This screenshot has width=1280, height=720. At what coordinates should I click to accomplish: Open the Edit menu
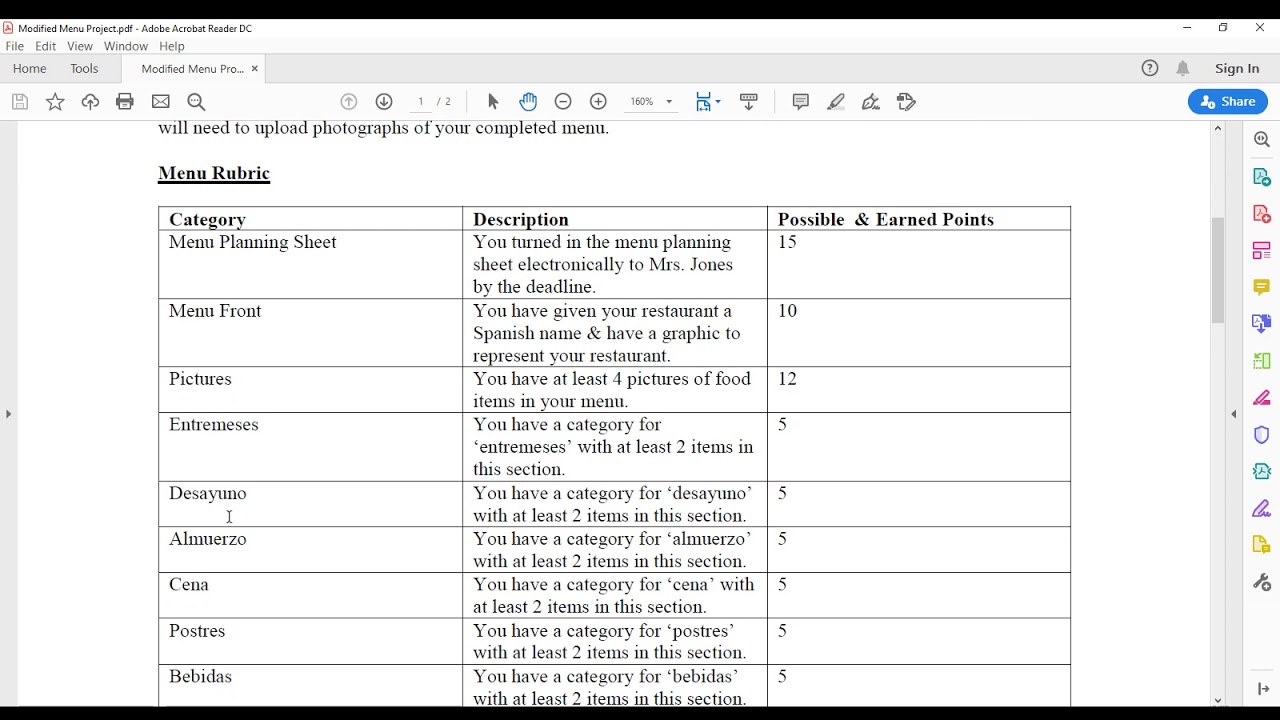pos(46,47)
